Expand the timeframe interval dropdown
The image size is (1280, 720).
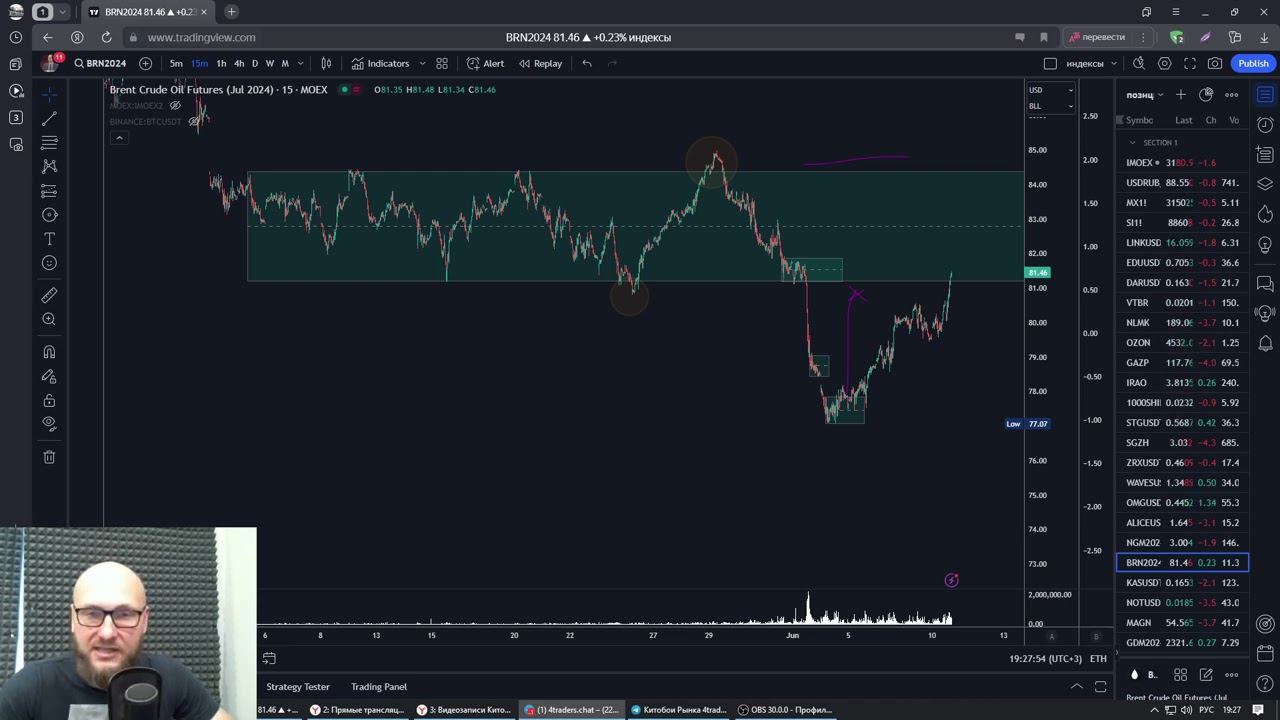pyautogui.click(x=300, y=63)
